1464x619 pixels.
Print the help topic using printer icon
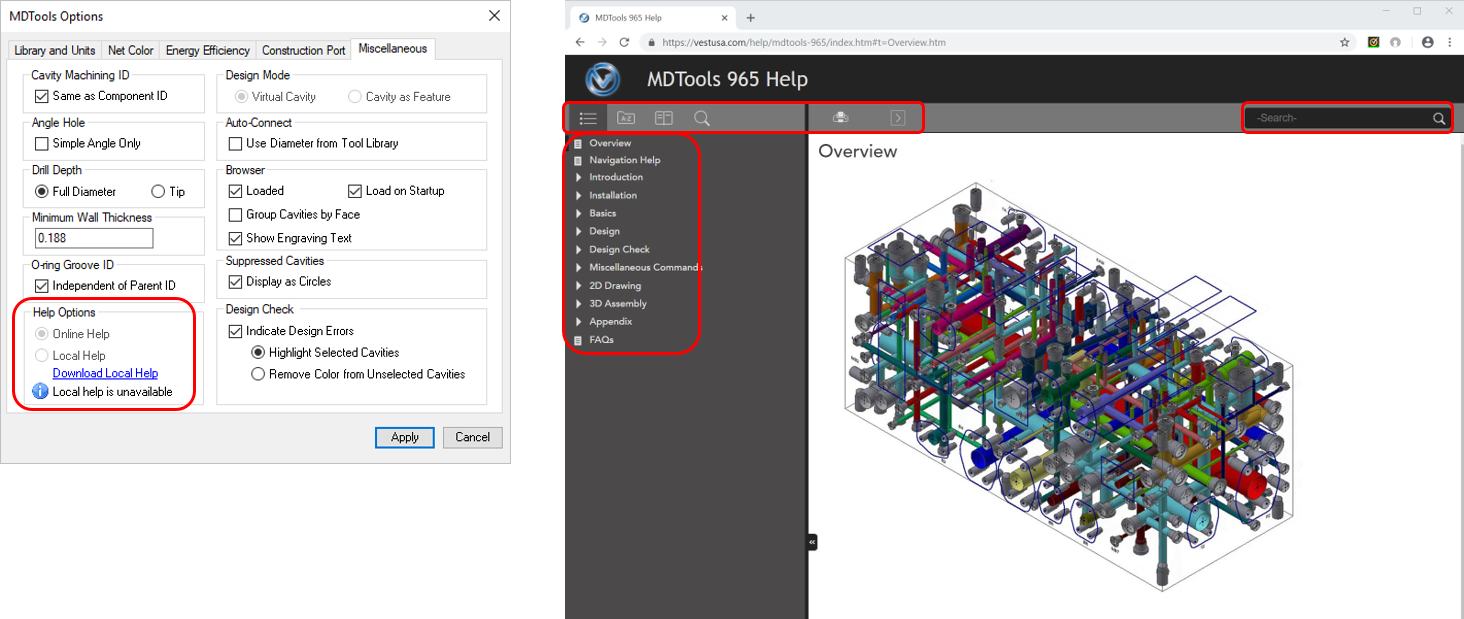tap(841, 118)
